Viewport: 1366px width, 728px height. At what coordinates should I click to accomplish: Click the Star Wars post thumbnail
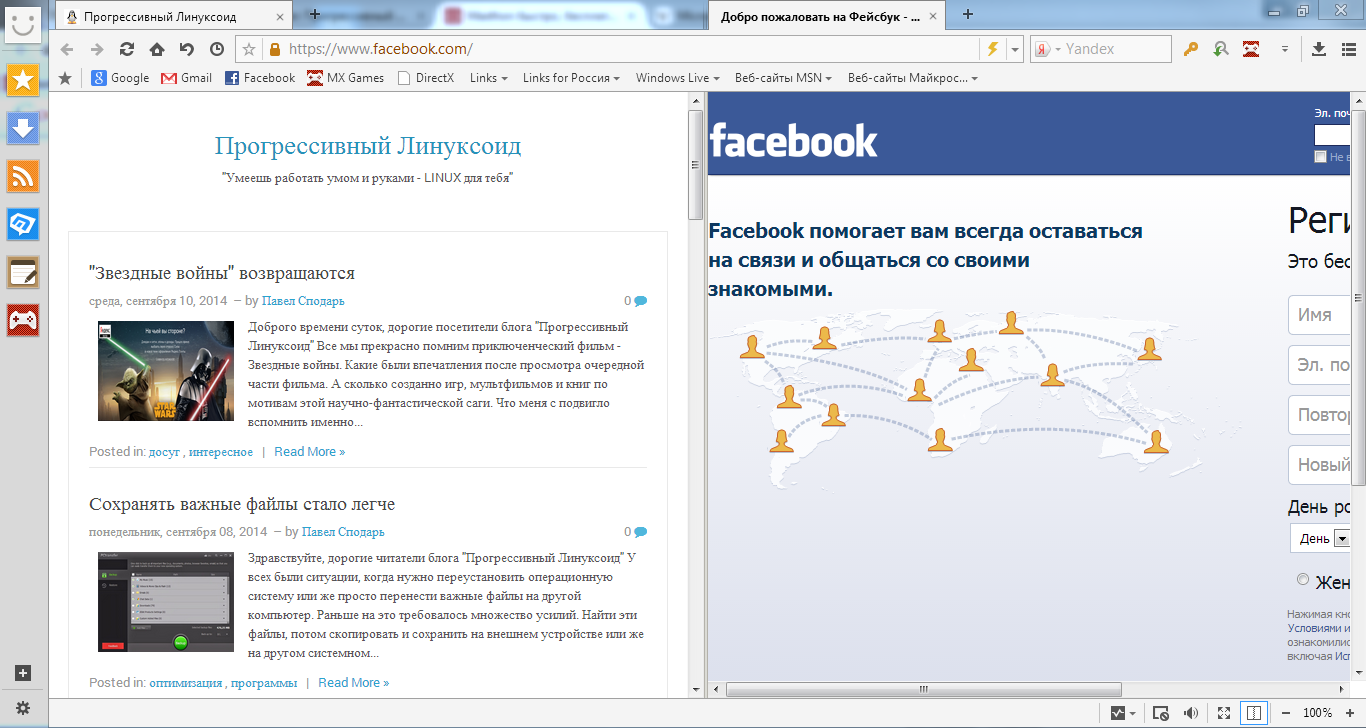coord(166,371)
